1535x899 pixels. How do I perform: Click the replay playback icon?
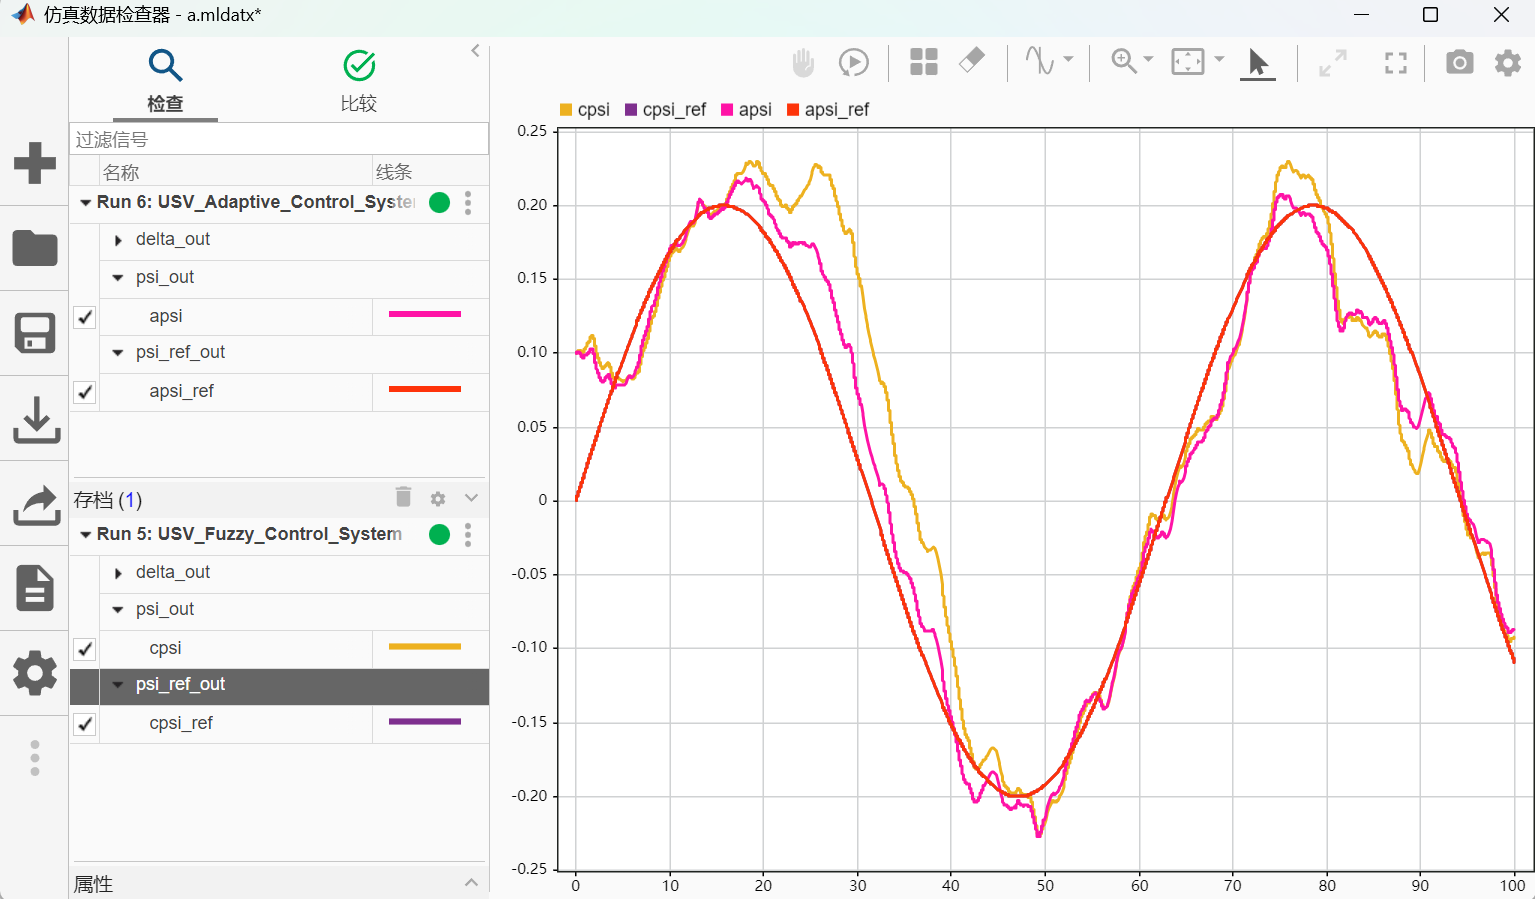pyautogui.click(x=853, y=63)
